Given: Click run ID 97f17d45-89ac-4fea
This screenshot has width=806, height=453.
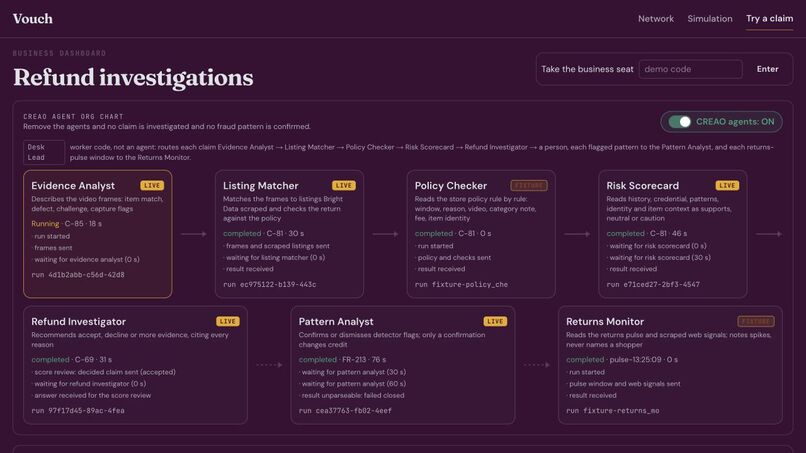Looking at the screenshot, I should click(78, 410).
